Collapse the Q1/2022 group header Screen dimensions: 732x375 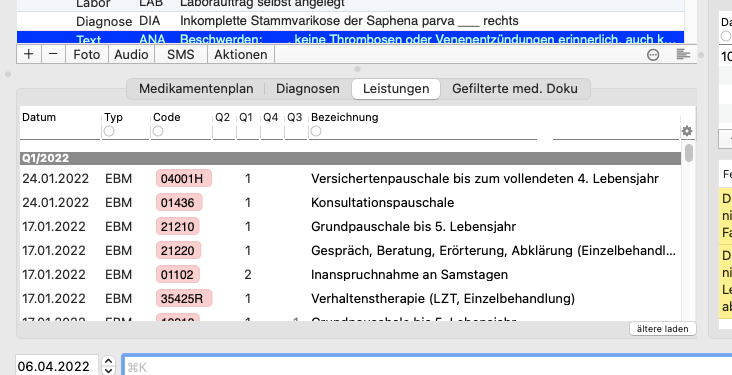pyautogui.click(x=350, y=158)
